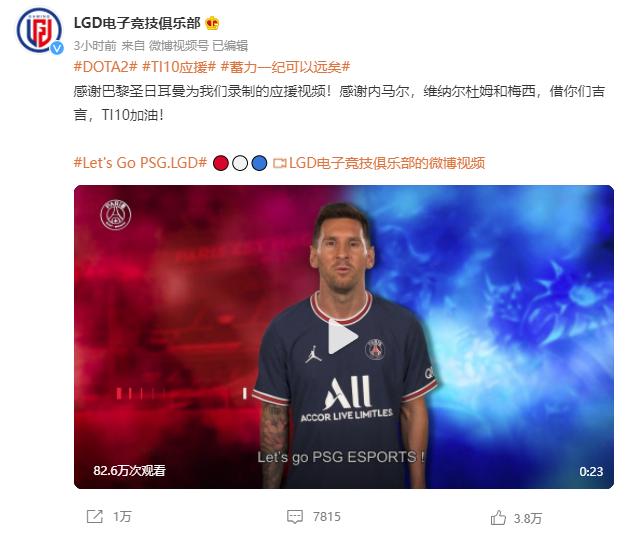The height and width of the screenshot is (535, 628).
Task: Like the post with thumbs-up icon
Action: point(498,518)
